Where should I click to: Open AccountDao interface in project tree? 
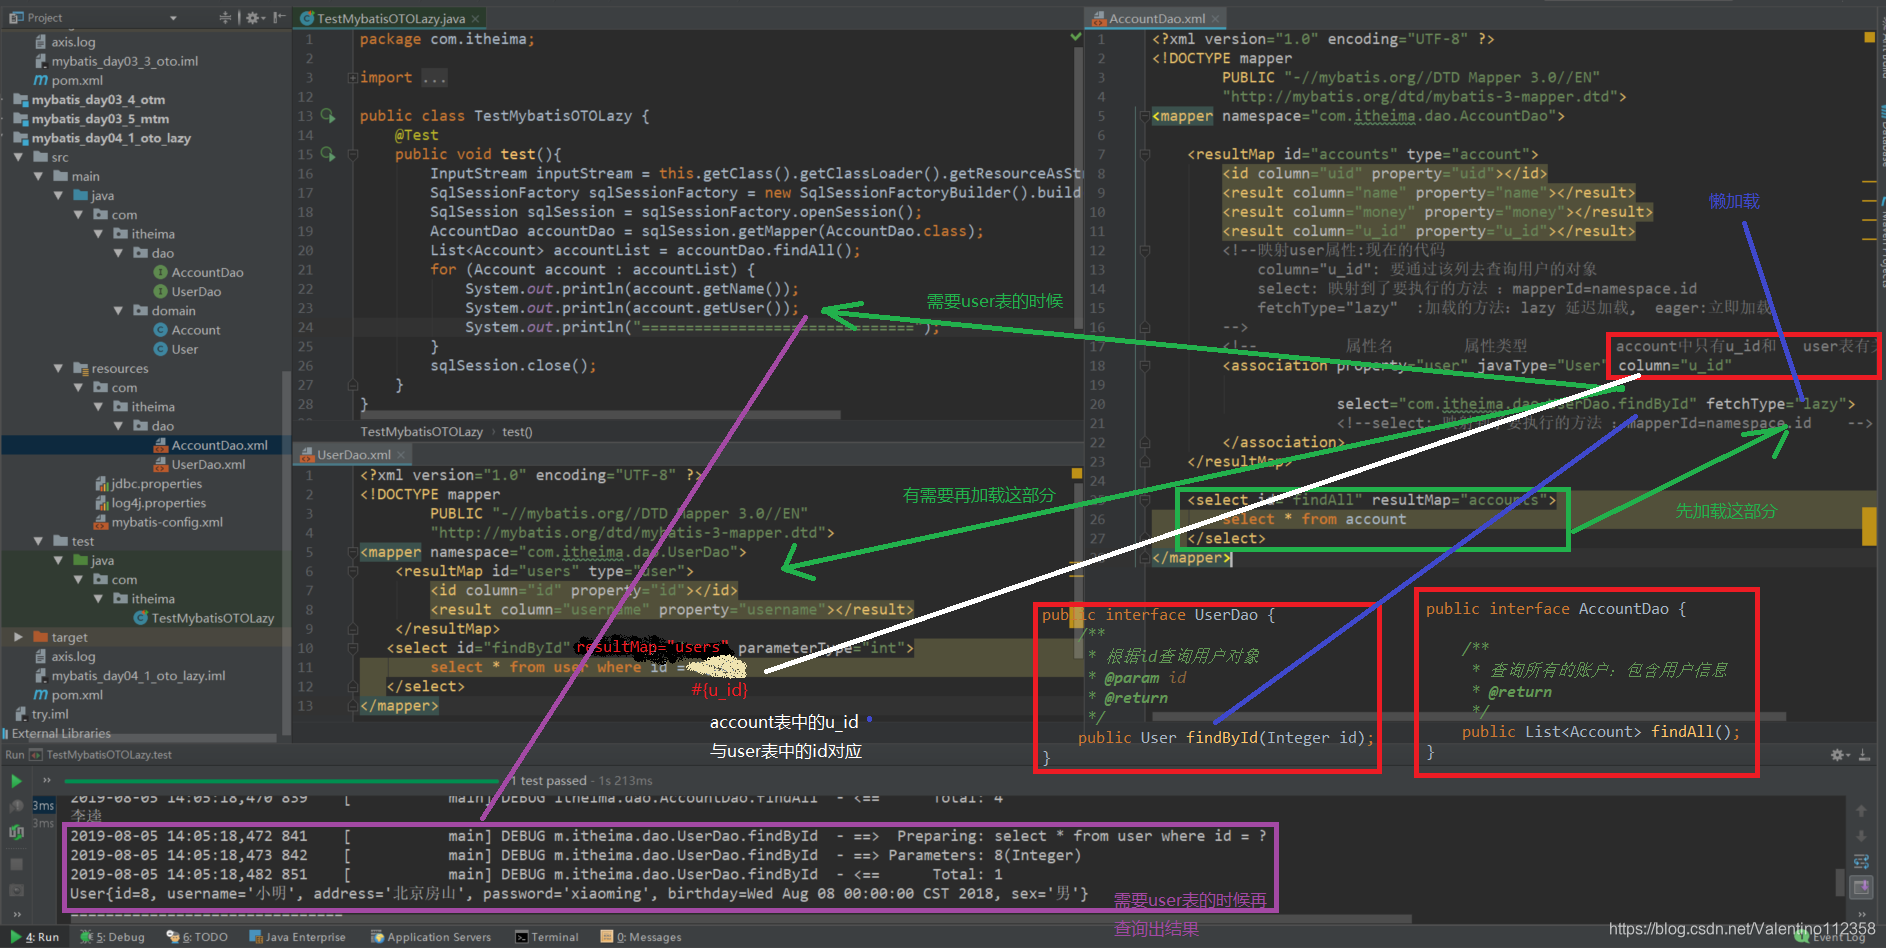(198, 272)
